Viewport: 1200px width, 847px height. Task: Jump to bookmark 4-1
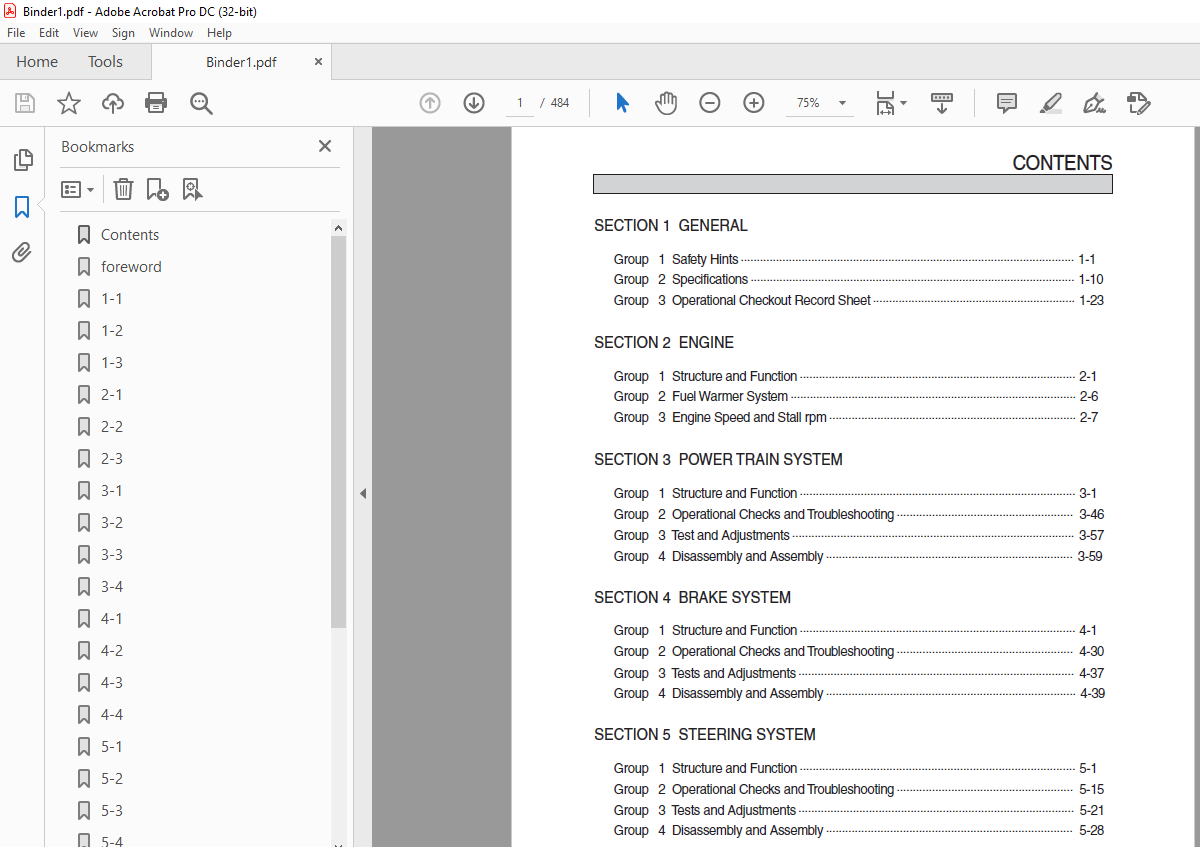pos(112,619)
